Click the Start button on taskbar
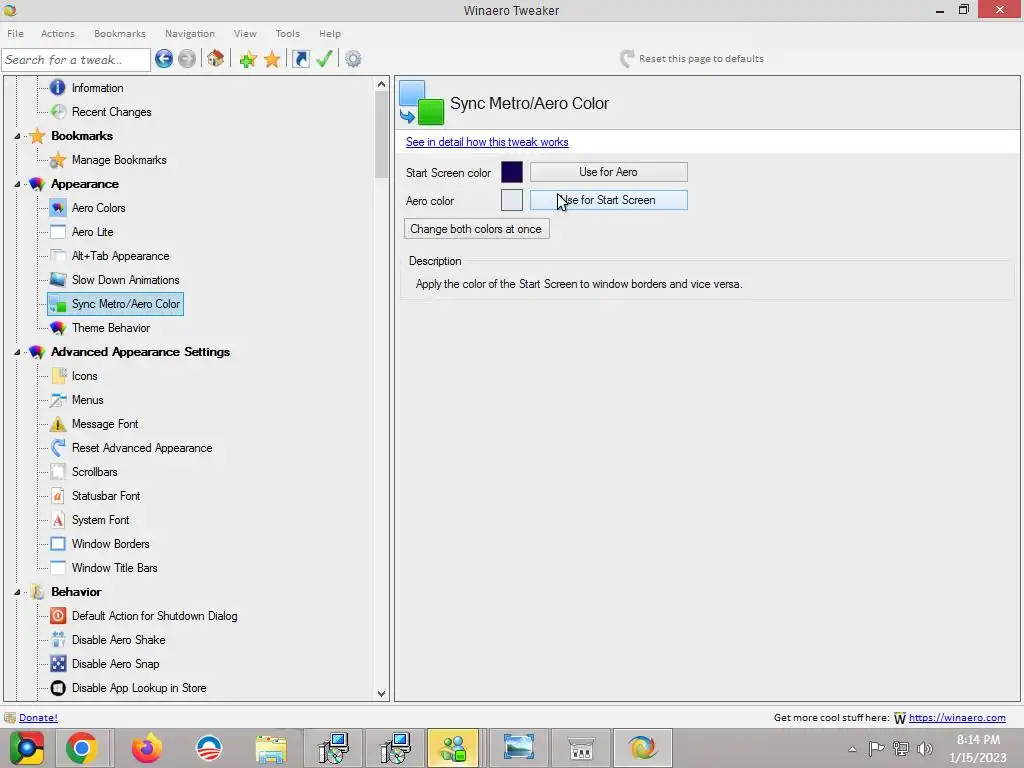The height and width of the screenshot is (768, 1024). (x=26, y=748)
